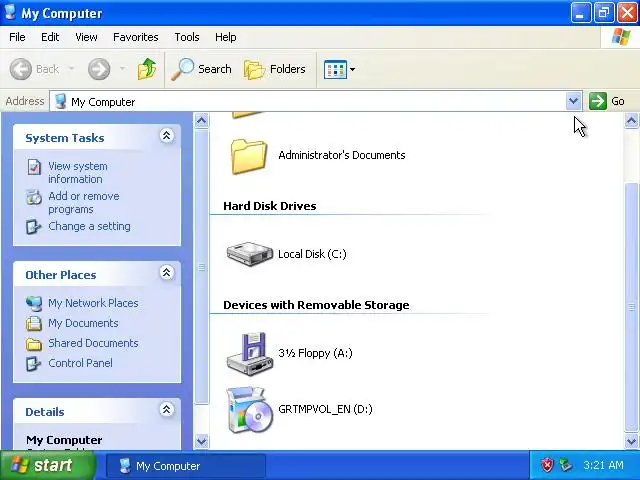This screenshot has height=480, width=640.
Task: Click file list scrollbar up arrow
Action: point(631,120)
